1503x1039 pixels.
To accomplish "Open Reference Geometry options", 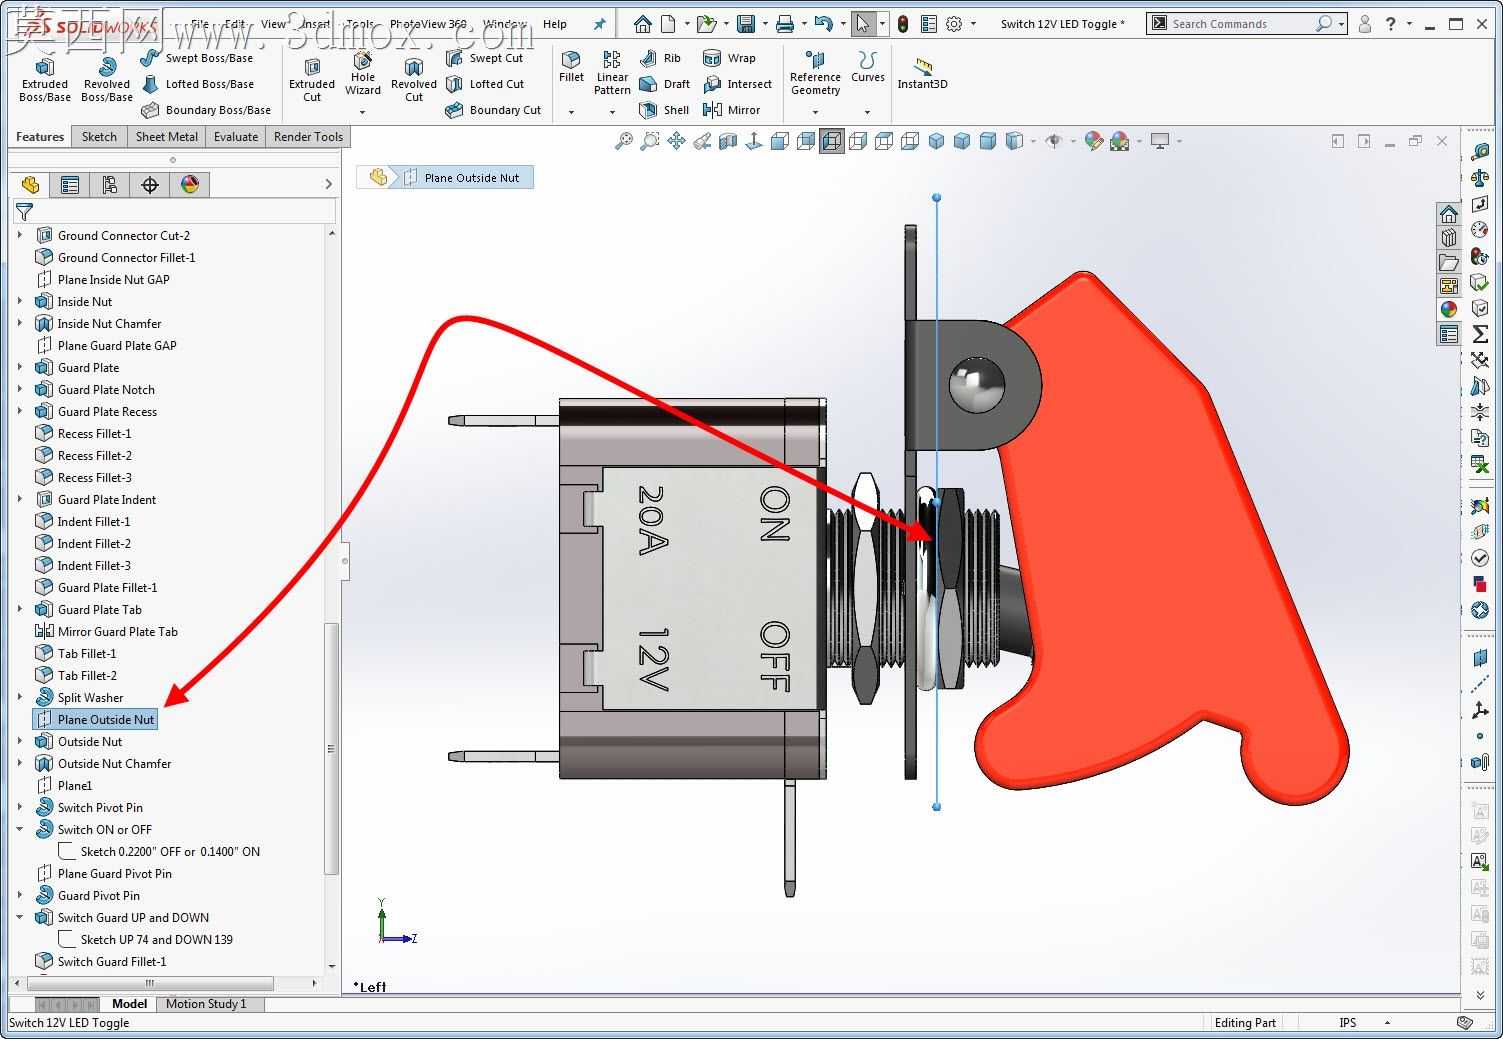I will [x=815, y=75].
